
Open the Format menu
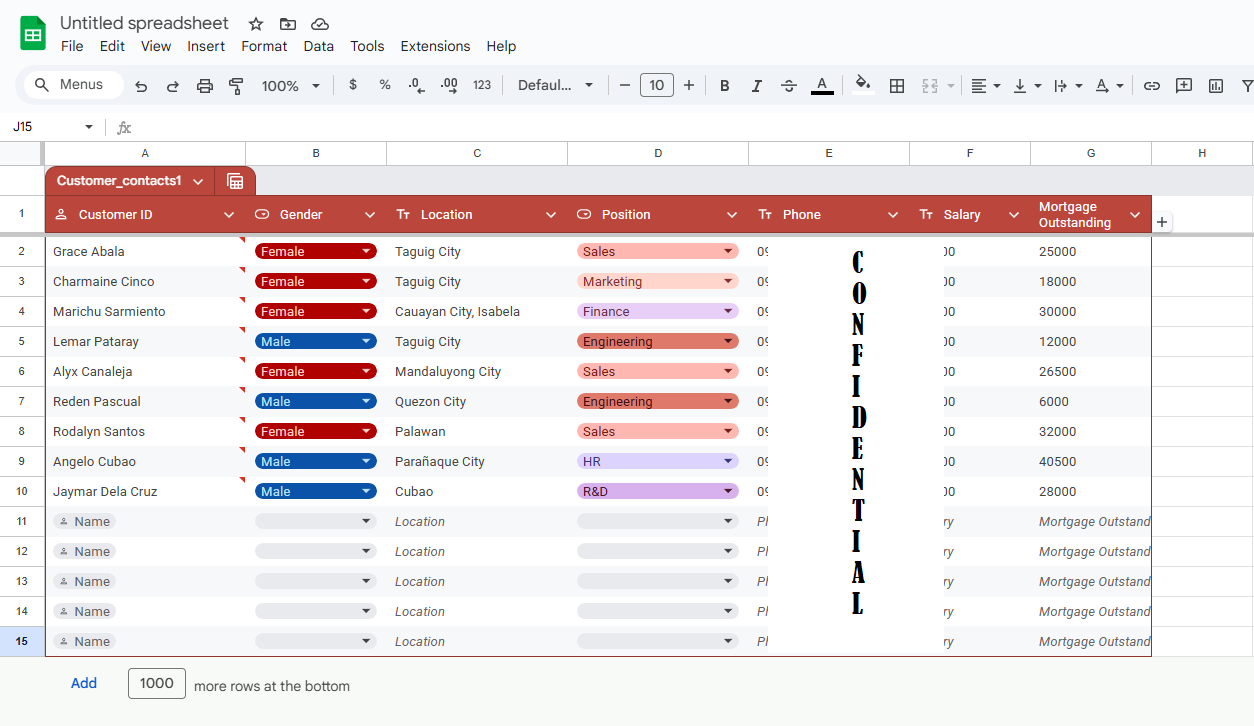(264, 46)
